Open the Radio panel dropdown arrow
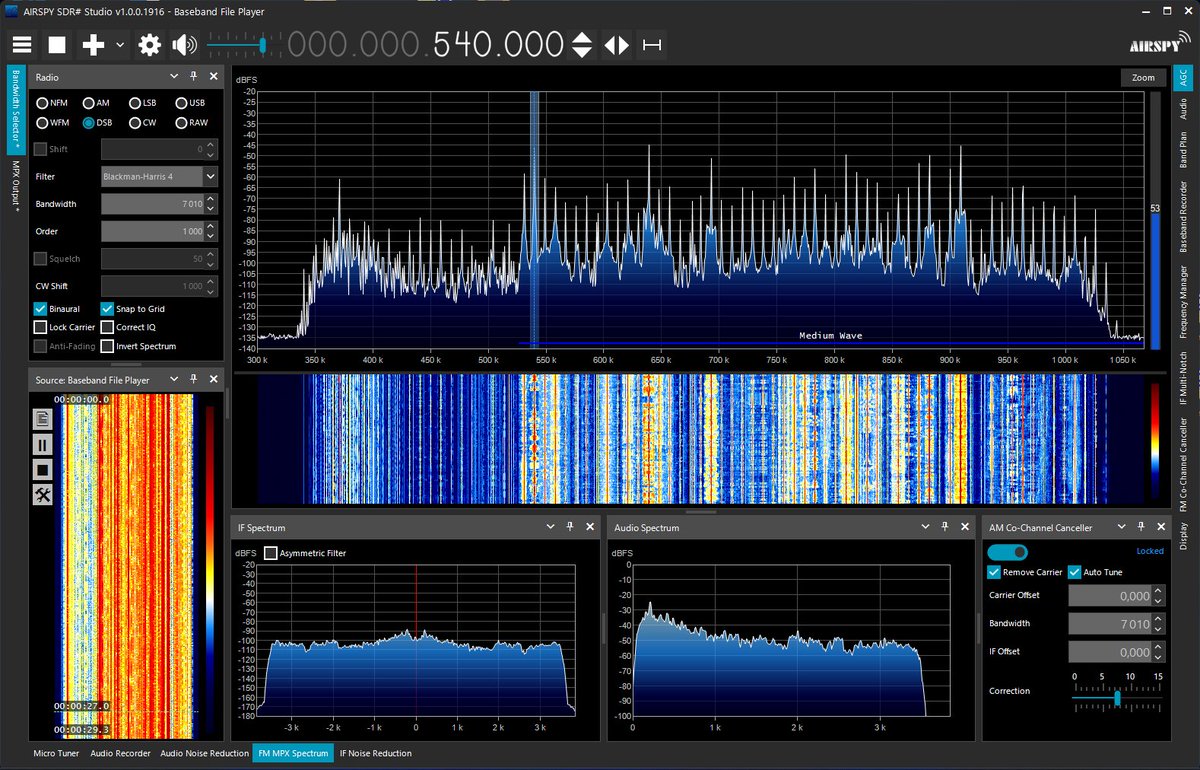 [x=174, y=77]
